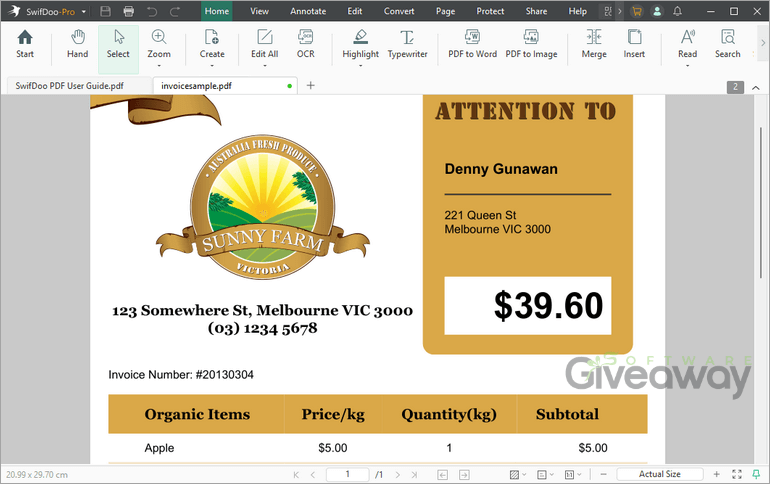This screenshot has height=484, width=770.
Task: Collapse the ribbon with the up chevron
Action: tap(756, 87)
